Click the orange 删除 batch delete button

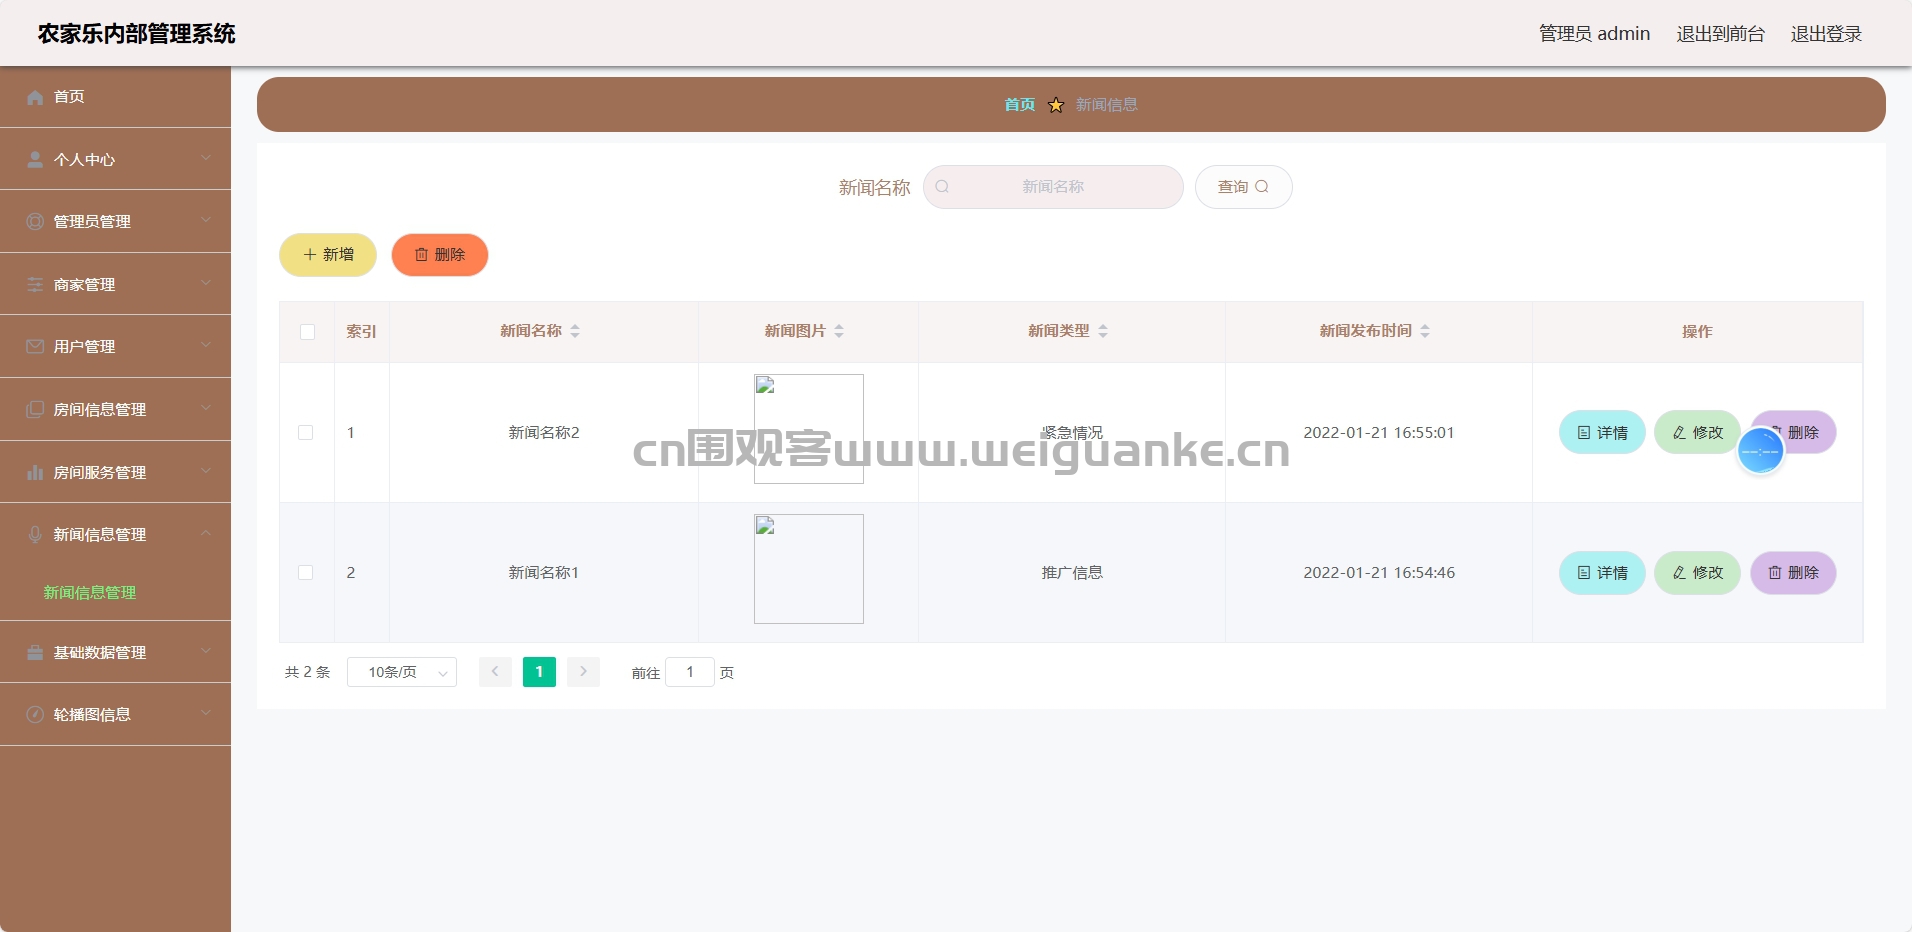[440, 255]
